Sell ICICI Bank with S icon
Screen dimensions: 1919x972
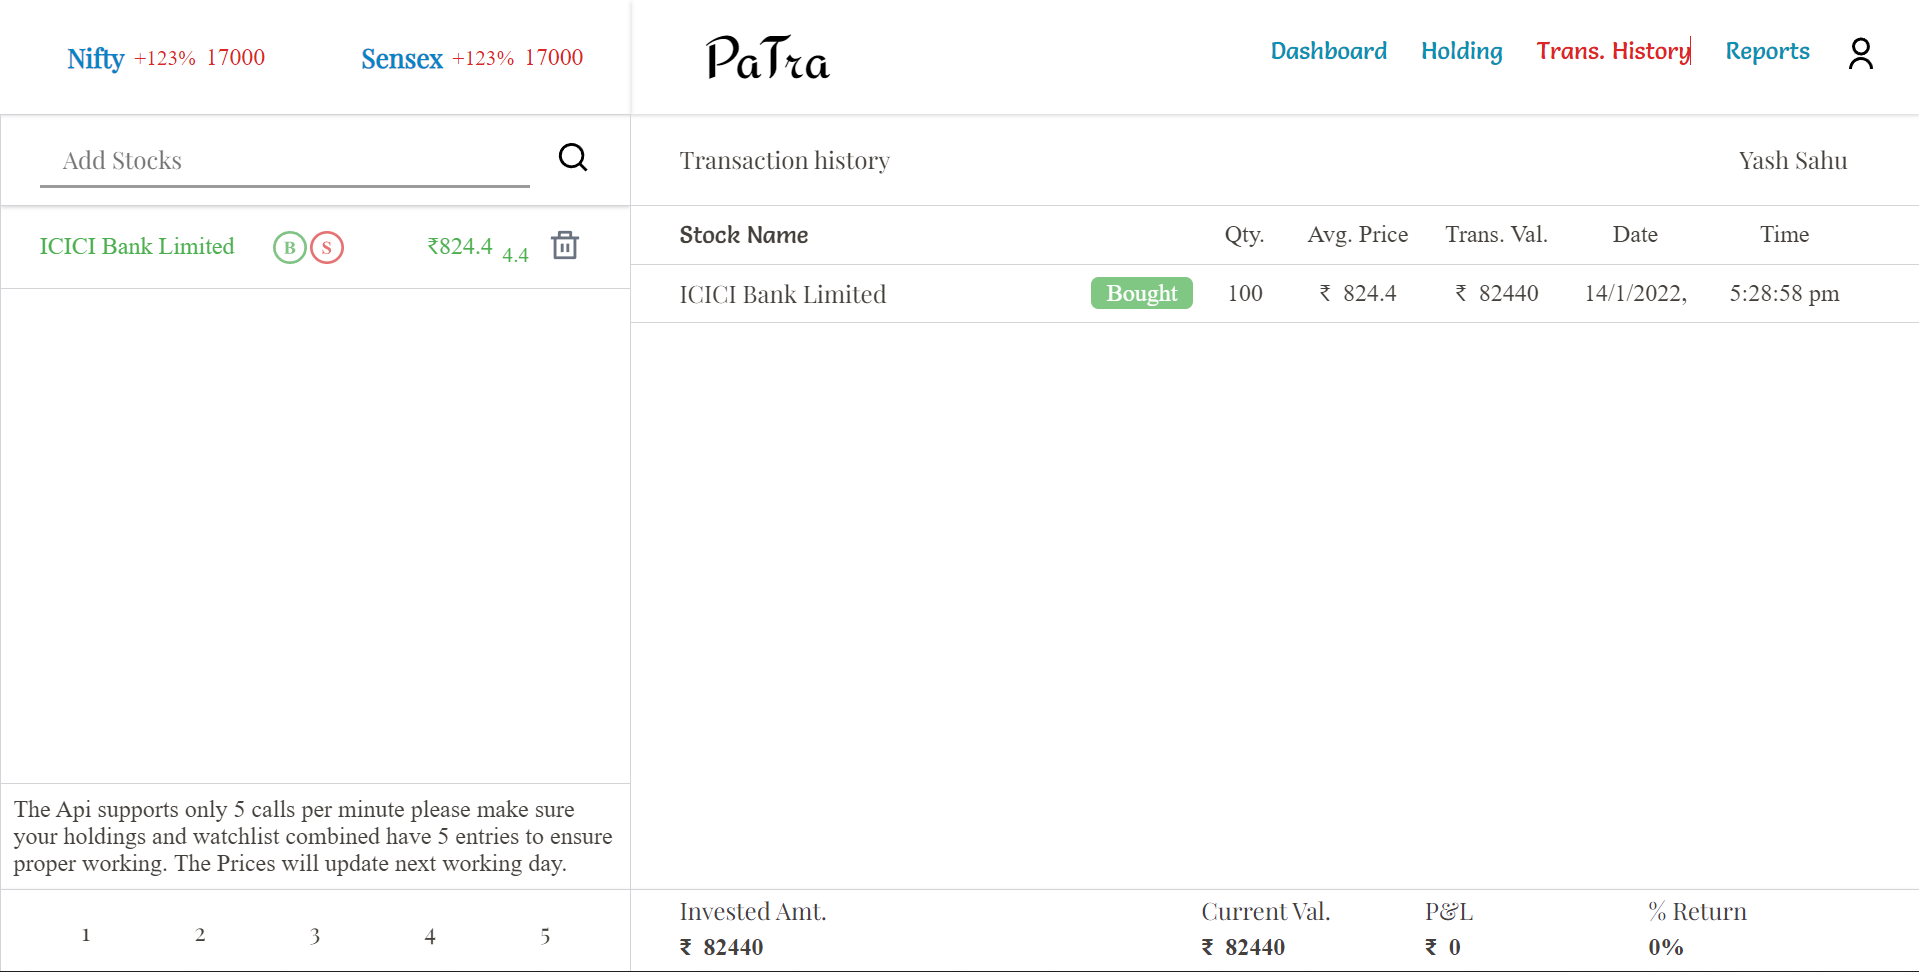327,247
